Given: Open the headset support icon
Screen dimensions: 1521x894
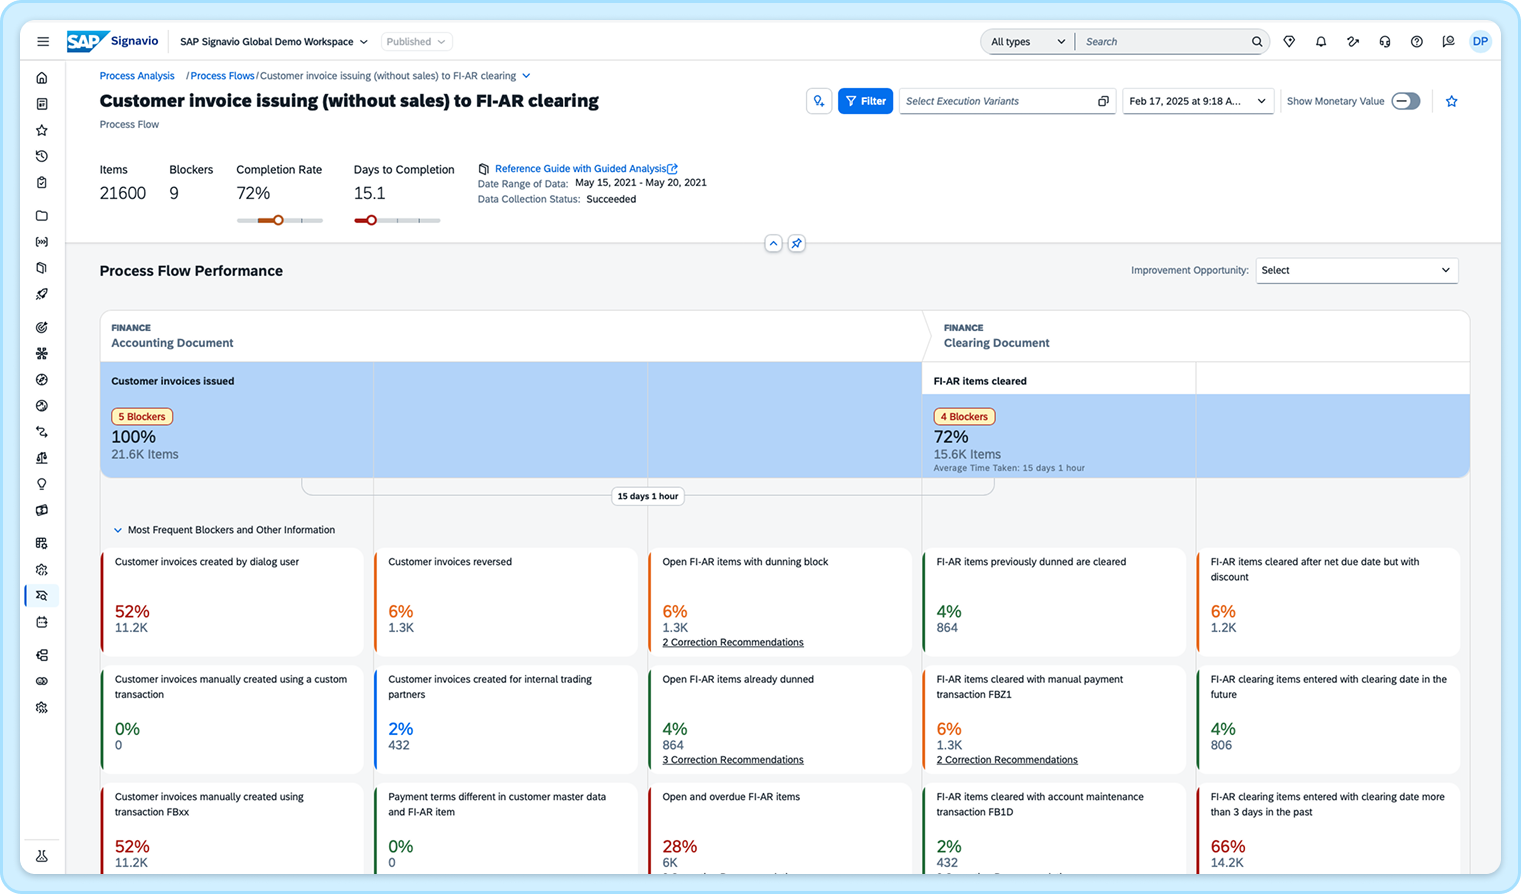Looking at the screenshot, I should click(x=1385, y=42).
